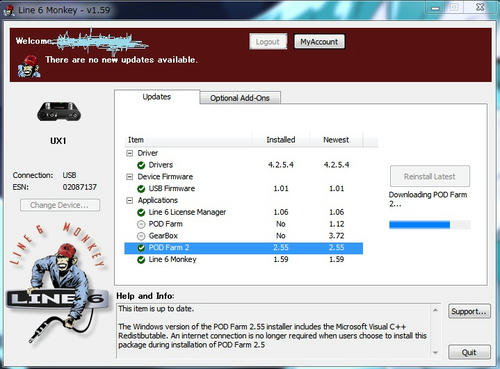Click the Applications group label
Viewport: 500px width, 369px height.
pos(158,200)
